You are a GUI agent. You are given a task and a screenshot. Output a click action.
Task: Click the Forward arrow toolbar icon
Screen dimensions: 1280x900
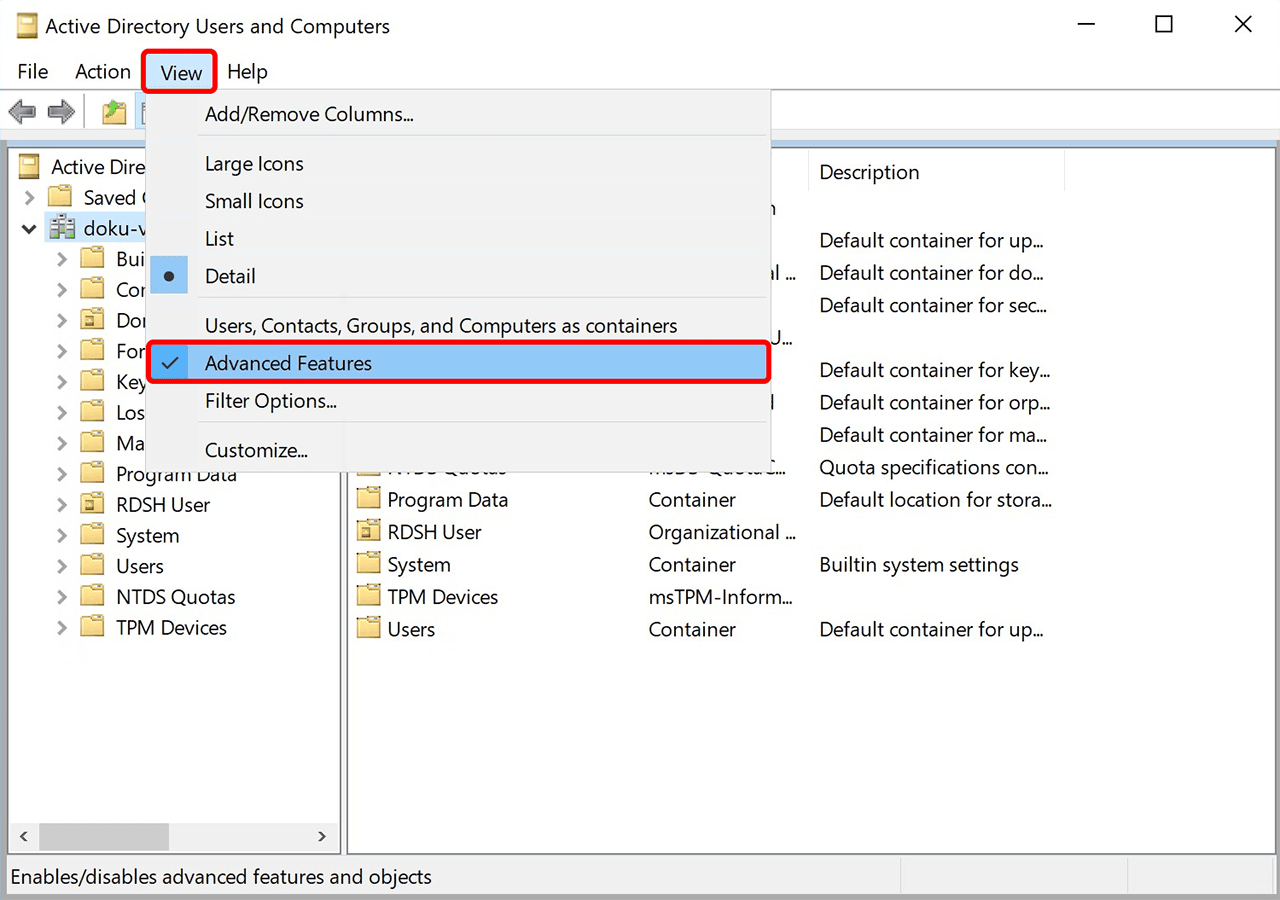(62, 112)
